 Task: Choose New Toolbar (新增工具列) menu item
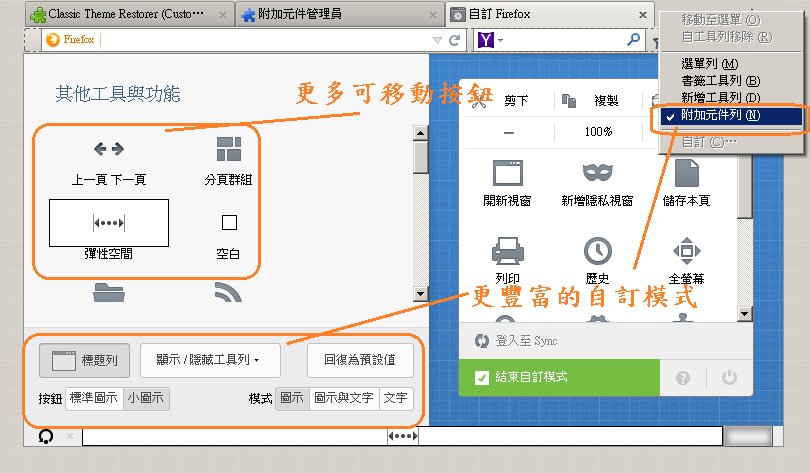[731, 98]
